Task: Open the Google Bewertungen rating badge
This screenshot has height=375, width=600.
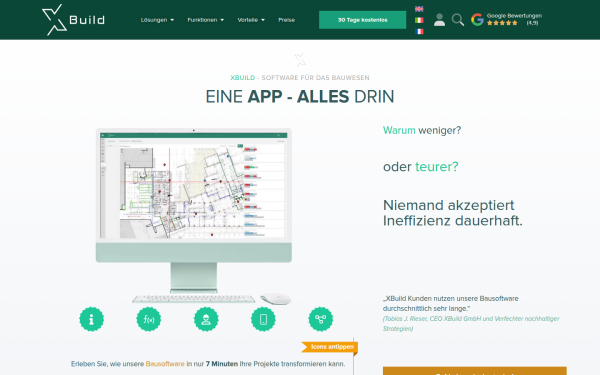Action: pos(507,19)
